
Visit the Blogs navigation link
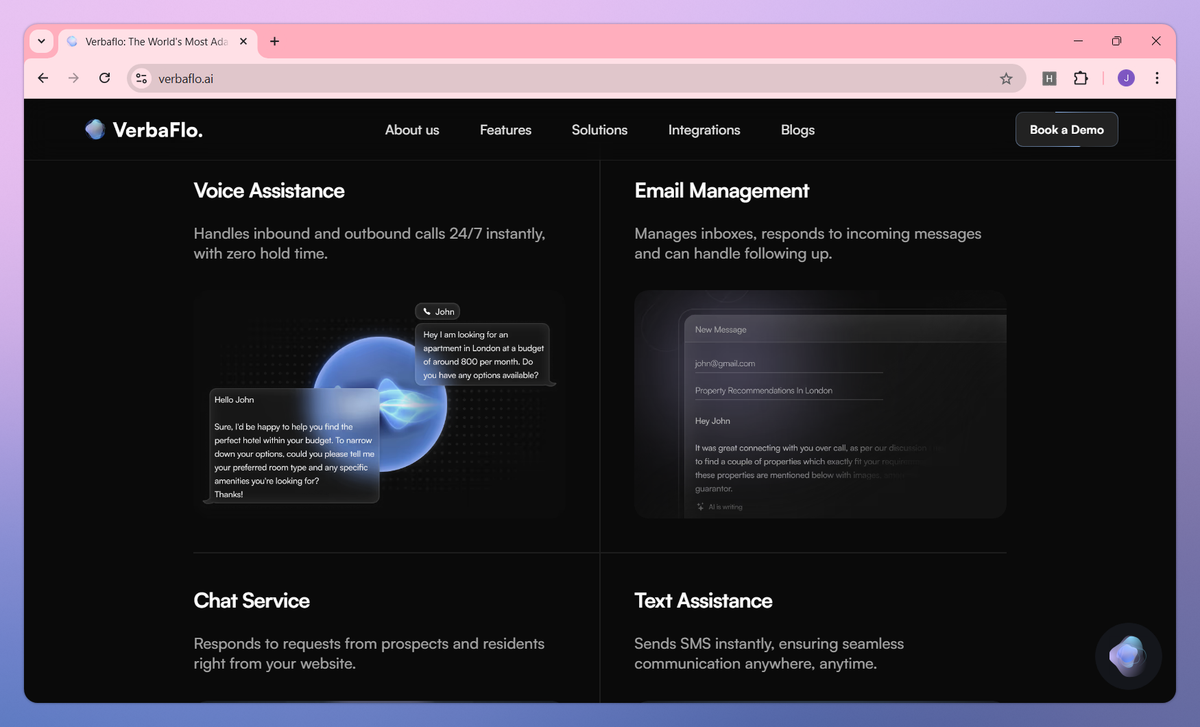click(797, 130)
